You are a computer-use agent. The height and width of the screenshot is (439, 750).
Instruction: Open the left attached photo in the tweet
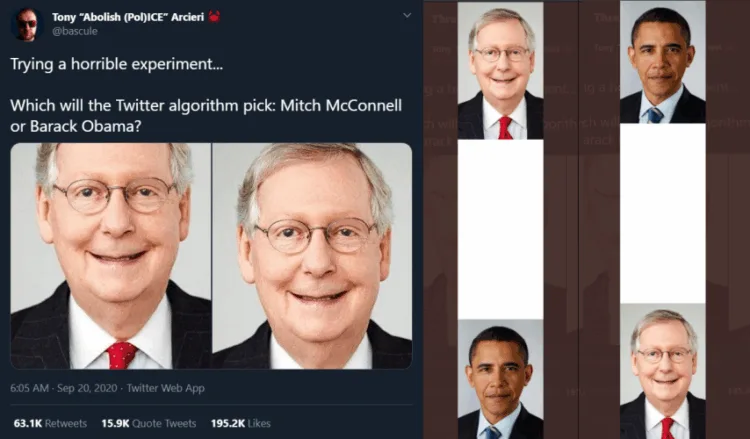(111, 256)
